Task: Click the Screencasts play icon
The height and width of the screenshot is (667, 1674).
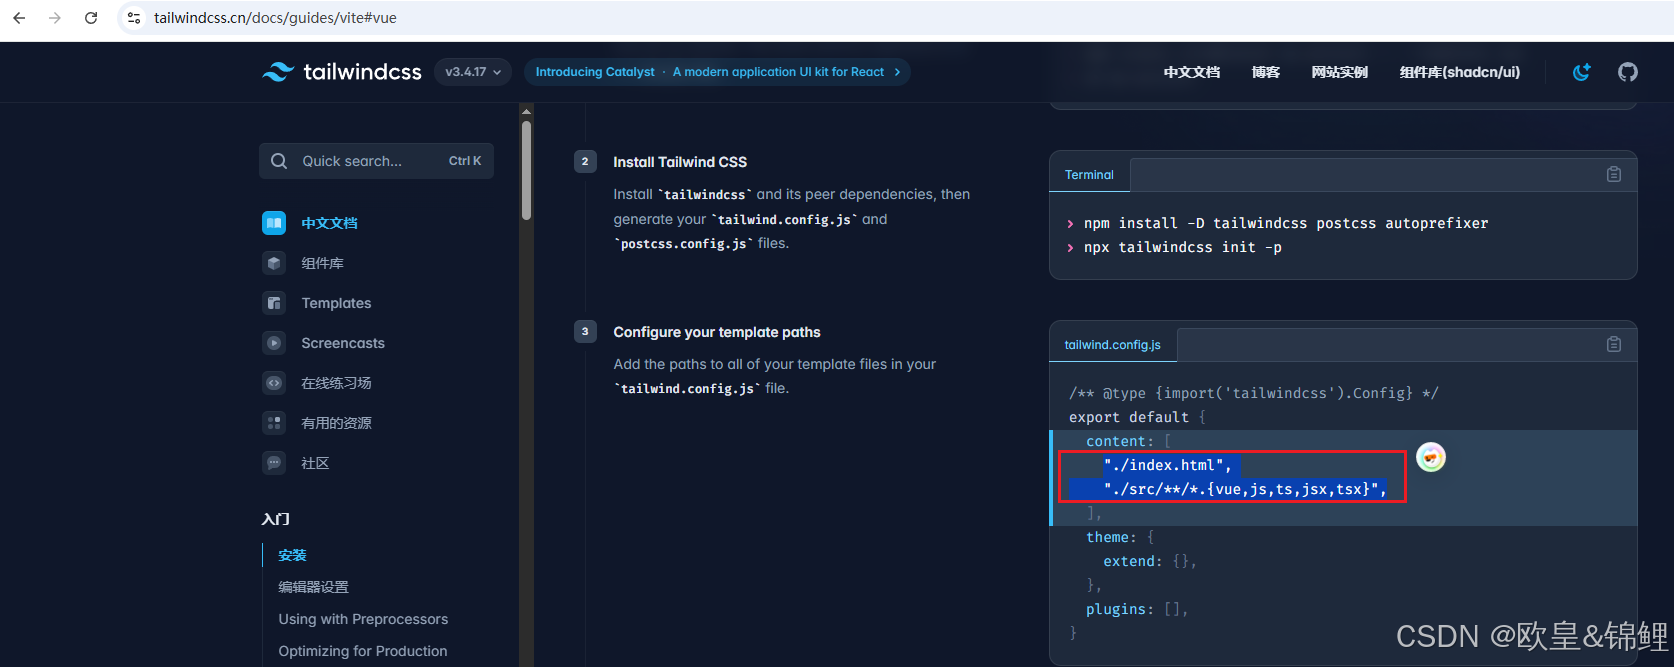Action: coord(274,343)
